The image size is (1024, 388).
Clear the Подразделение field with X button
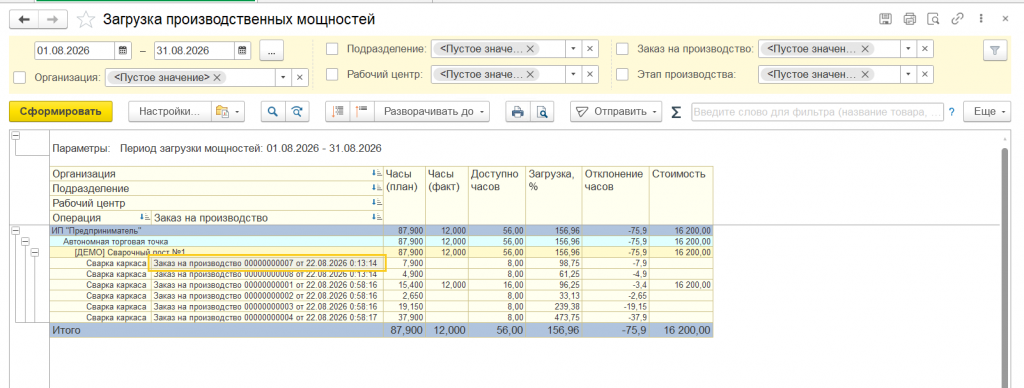589,49
